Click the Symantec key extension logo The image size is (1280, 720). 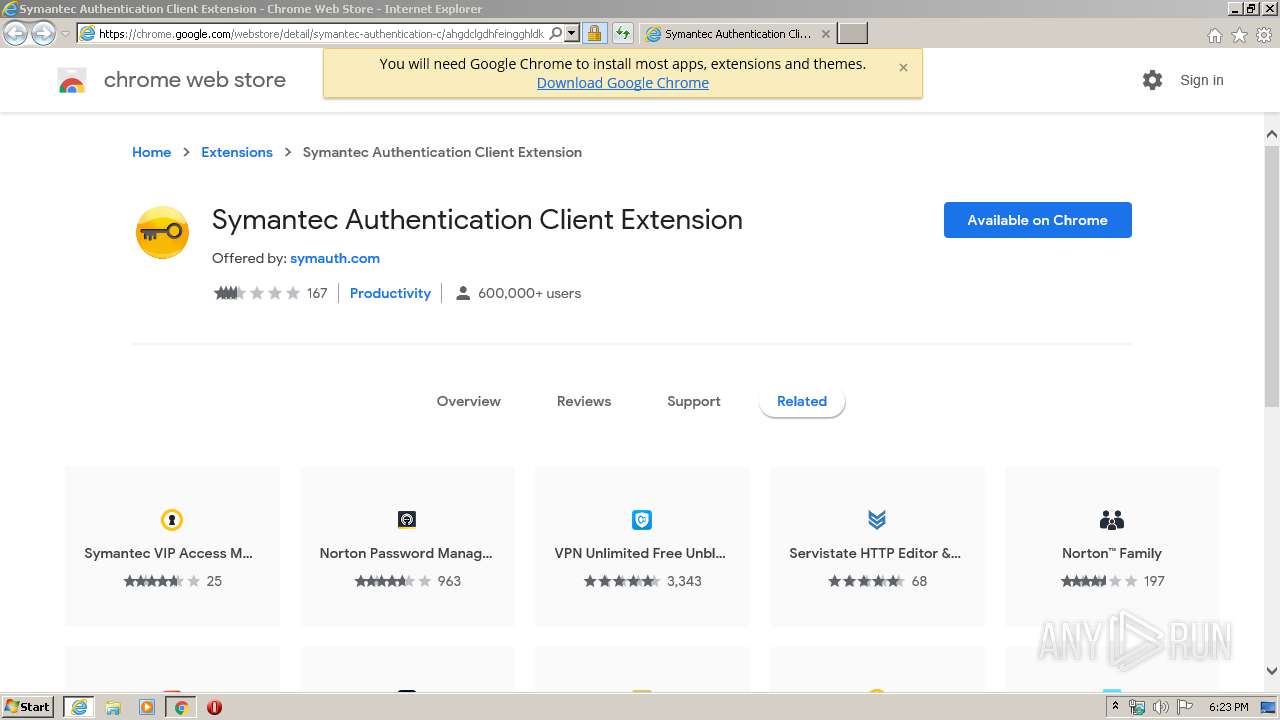pos(162,232)
